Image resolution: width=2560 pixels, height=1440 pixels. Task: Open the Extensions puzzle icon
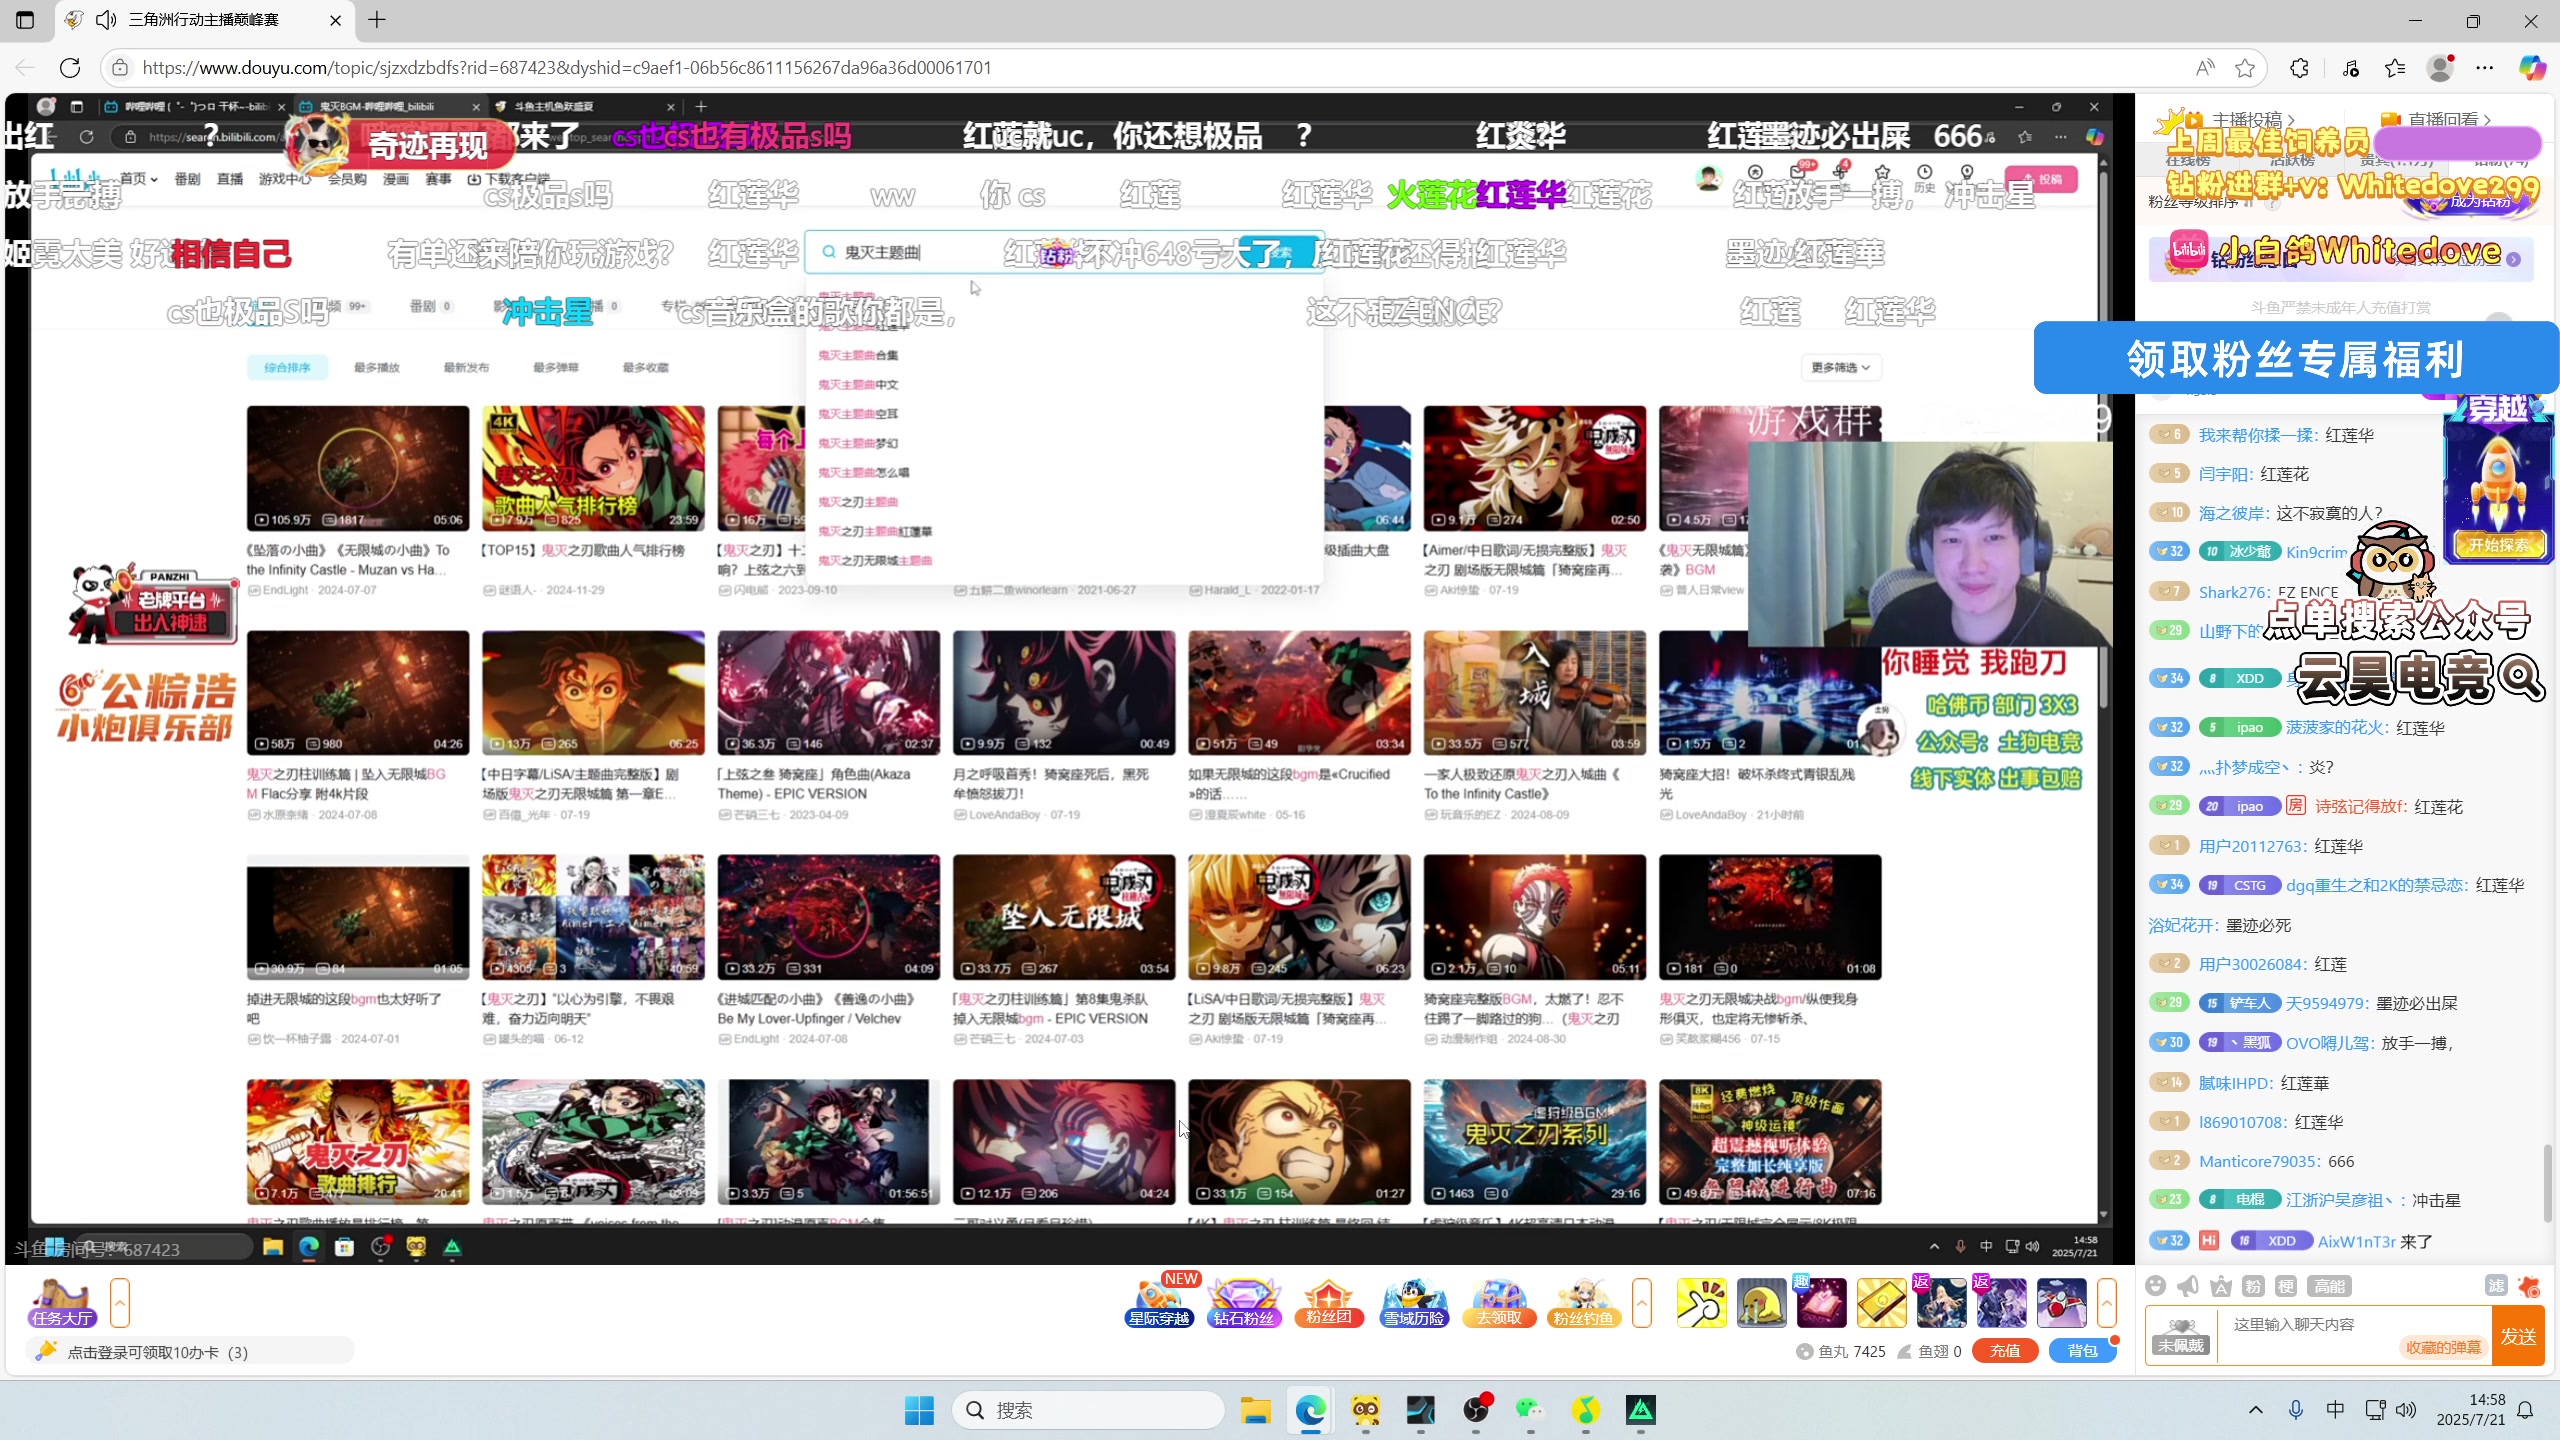click(2299, 67)
